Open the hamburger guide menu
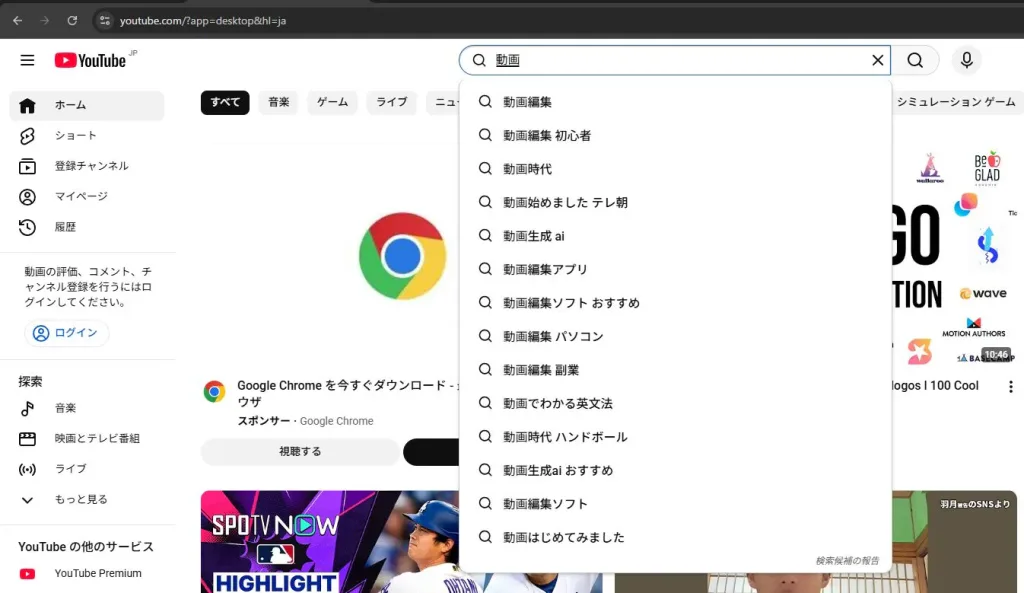The width and height of the screenshot is (1024, 593). (x=27, y=60)
